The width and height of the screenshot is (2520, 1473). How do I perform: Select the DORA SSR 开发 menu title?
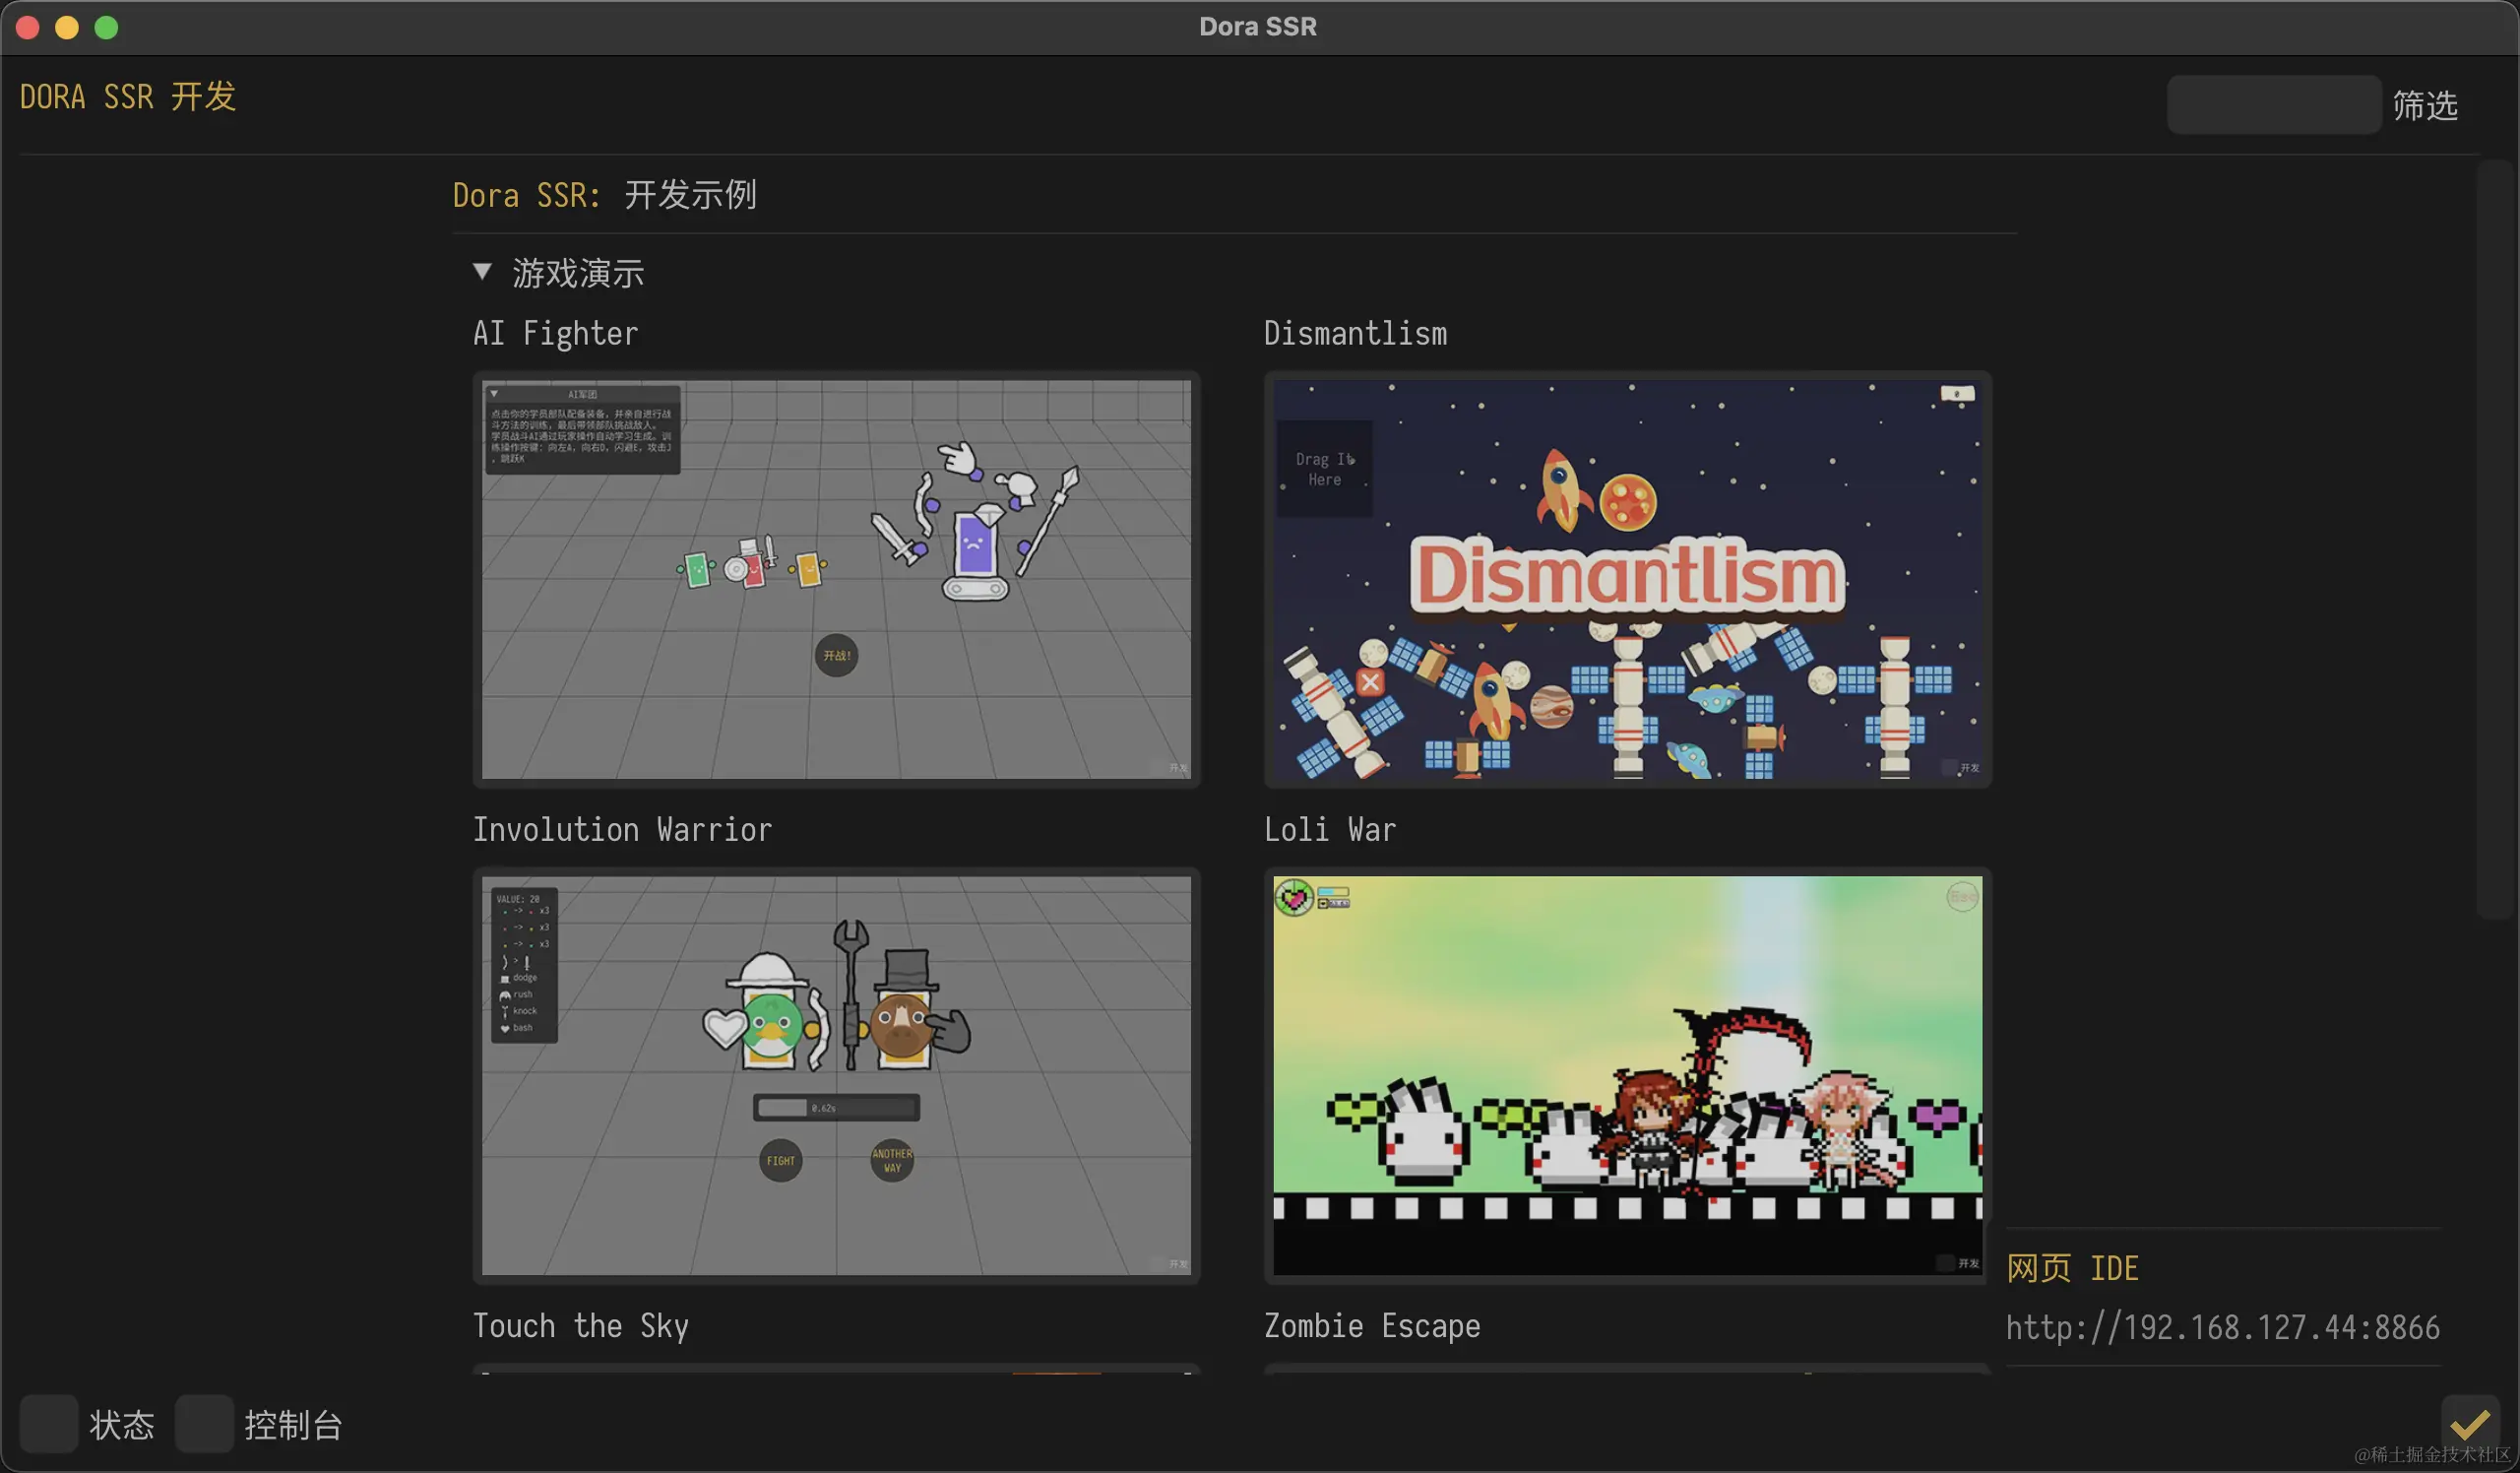pos(128,96)
